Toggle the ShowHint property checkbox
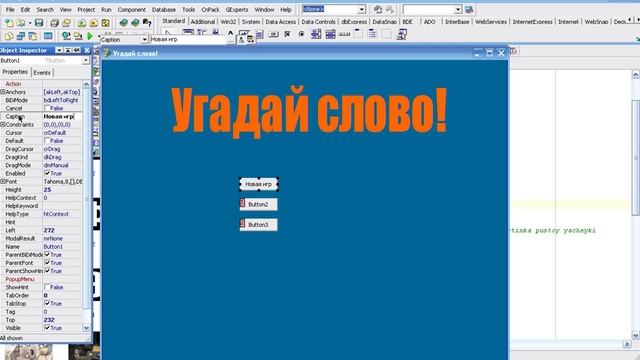This screenshot has width=640, height=360. (x=47, y=287)
